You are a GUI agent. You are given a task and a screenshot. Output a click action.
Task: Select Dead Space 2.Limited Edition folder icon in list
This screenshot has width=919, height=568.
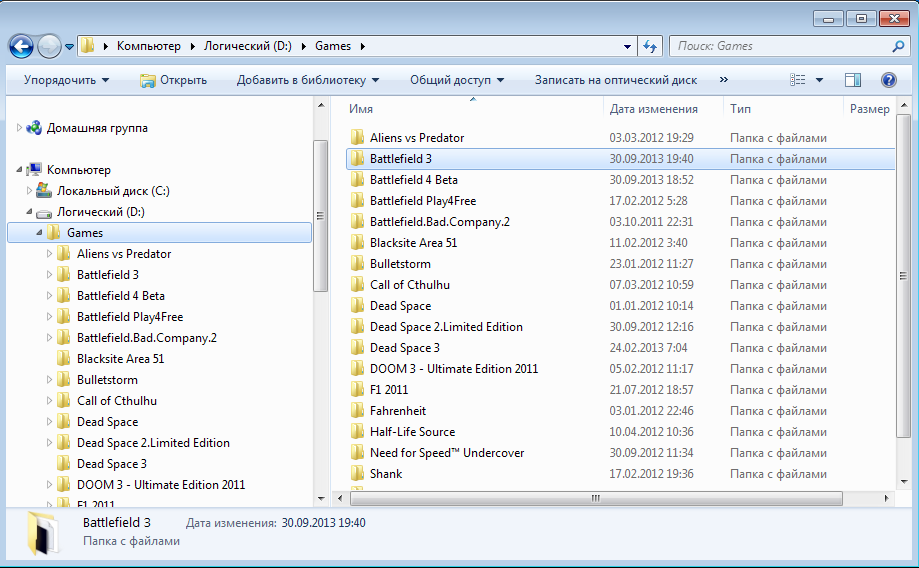click(358, 327)
